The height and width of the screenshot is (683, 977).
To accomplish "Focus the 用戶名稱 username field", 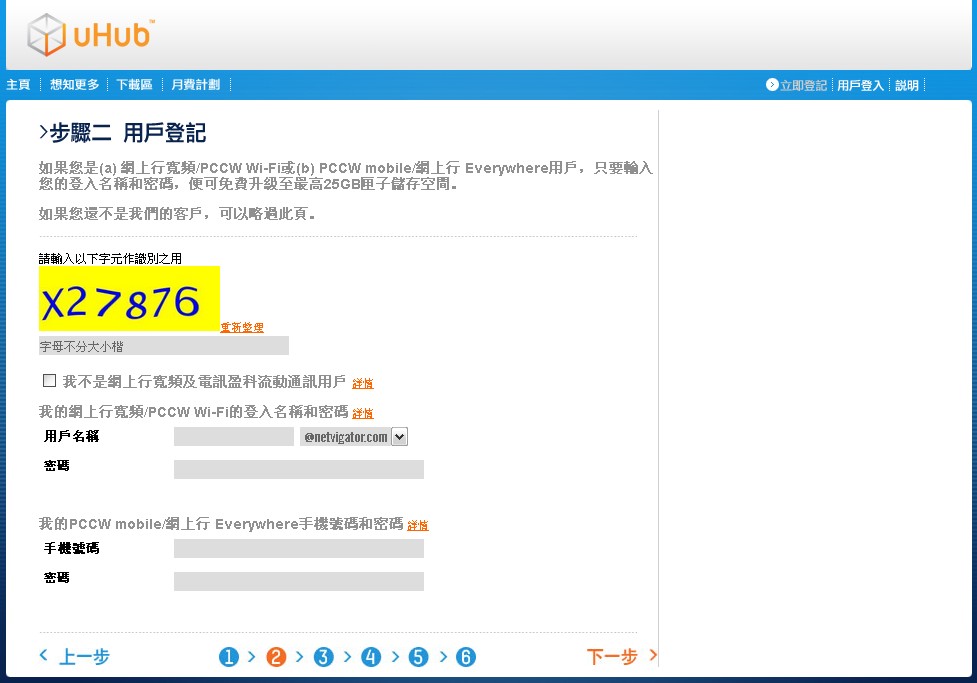I will pos(234,437).
